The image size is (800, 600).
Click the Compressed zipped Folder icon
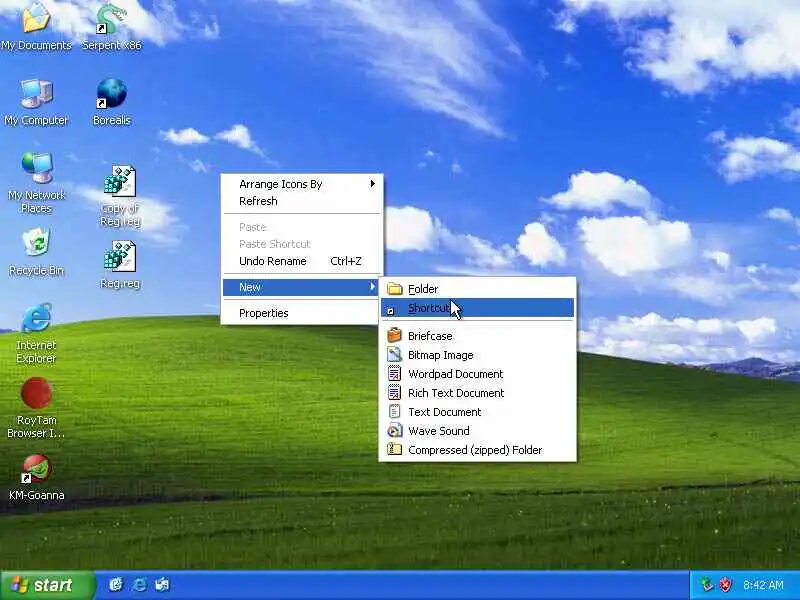point(394,449)
